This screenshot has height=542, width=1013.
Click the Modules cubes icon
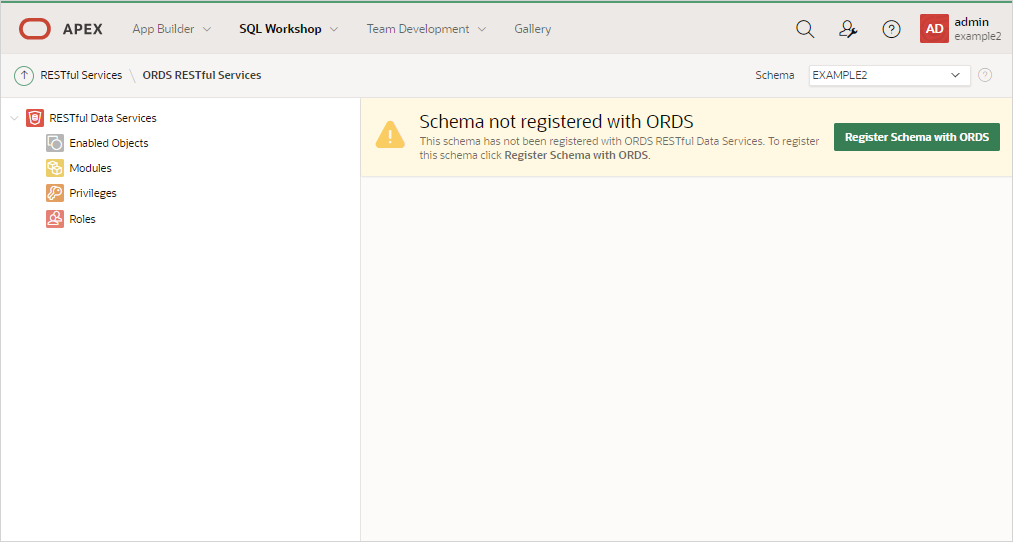pos(55,168)
